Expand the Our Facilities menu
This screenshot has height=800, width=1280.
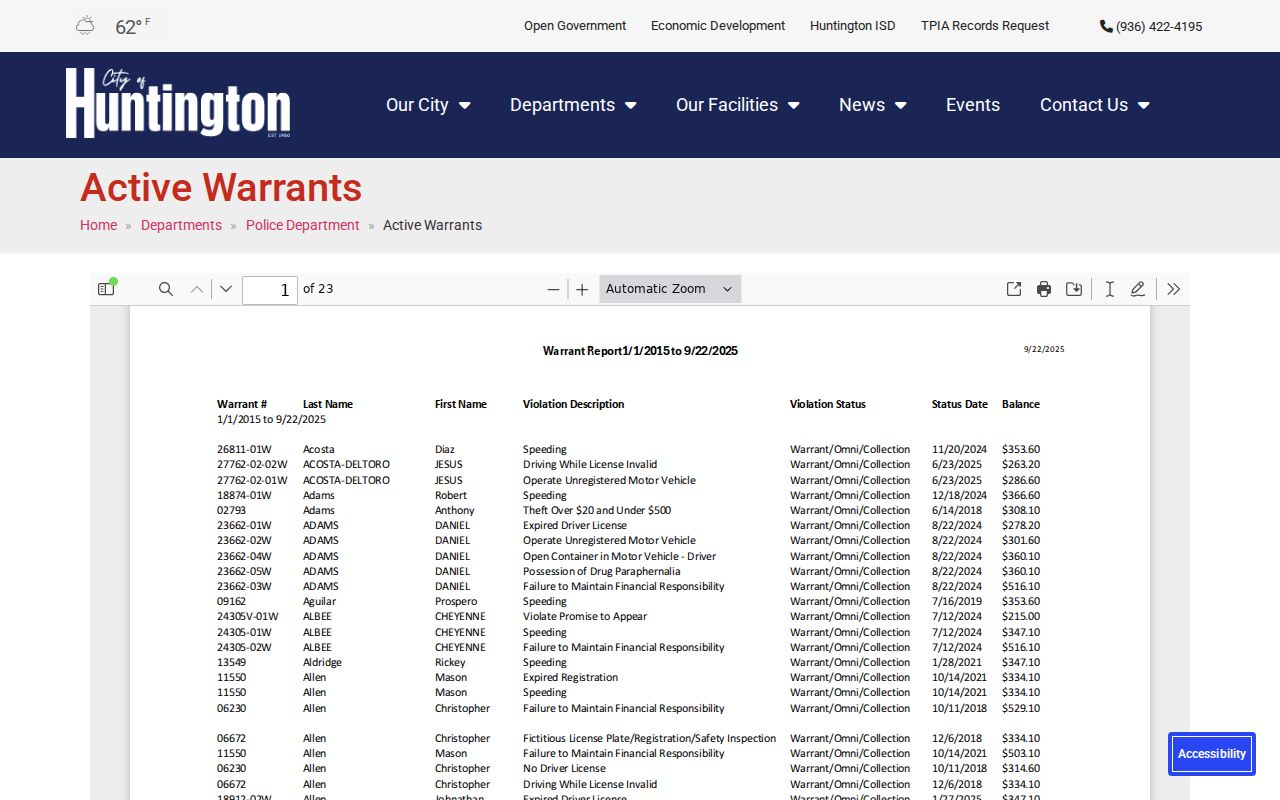[738, 105]
